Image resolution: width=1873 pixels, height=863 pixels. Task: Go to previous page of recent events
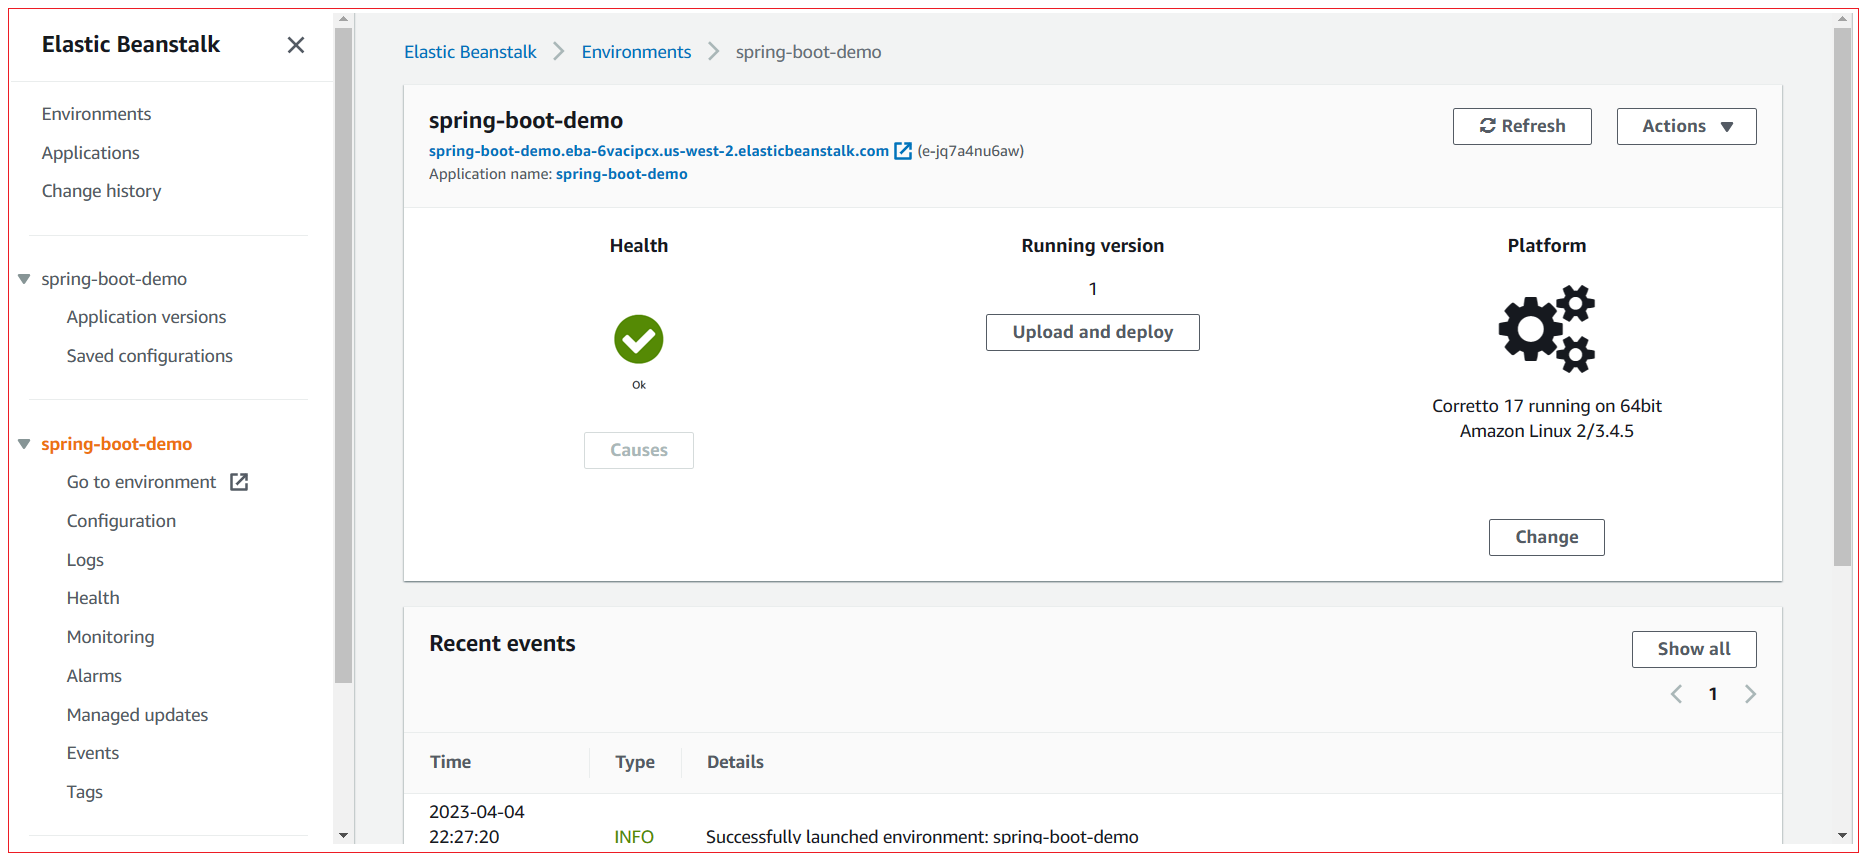1677,694
